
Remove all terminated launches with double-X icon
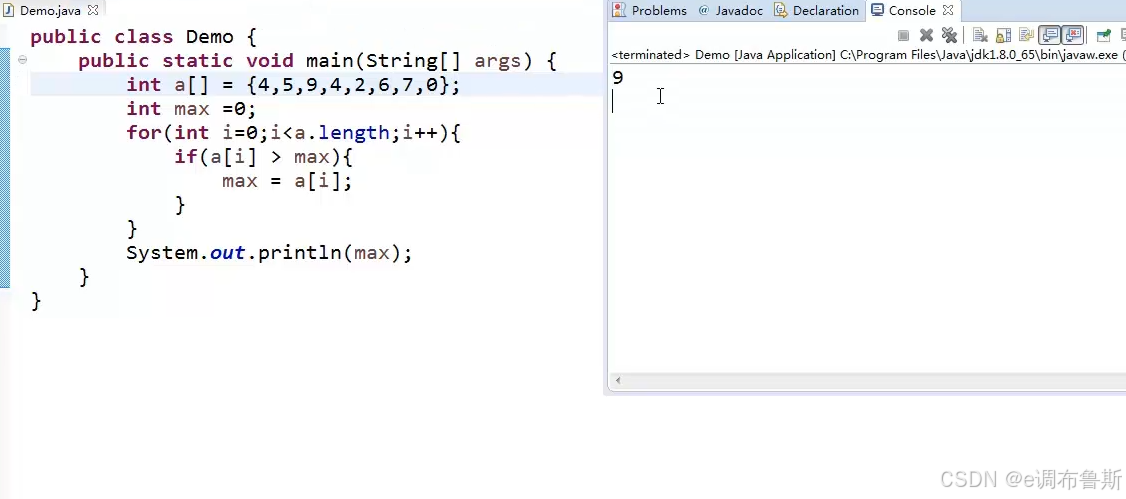pyautogui.click(x=949, y=35)
